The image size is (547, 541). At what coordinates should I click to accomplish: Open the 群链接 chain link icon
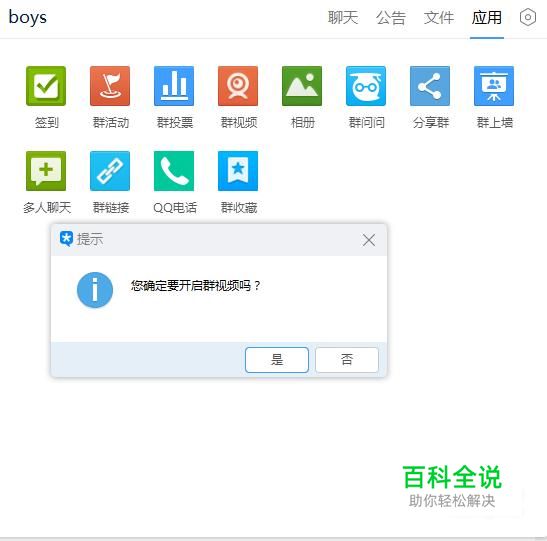point(110,171)
